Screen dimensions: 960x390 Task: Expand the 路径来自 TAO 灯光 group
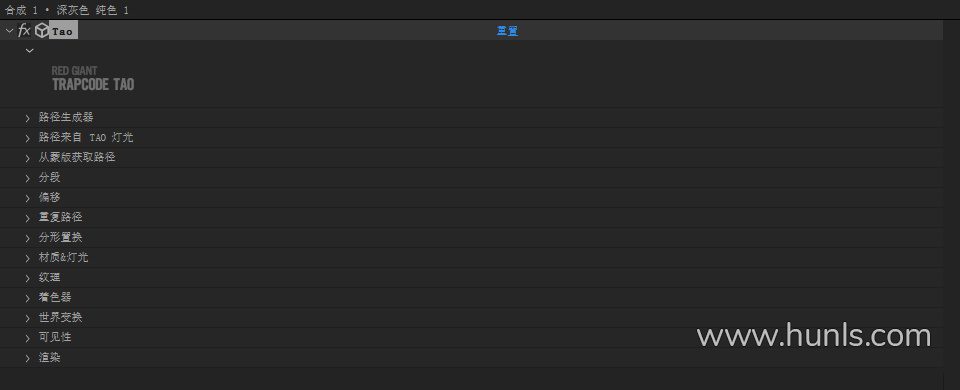click(x=28, y=138)
